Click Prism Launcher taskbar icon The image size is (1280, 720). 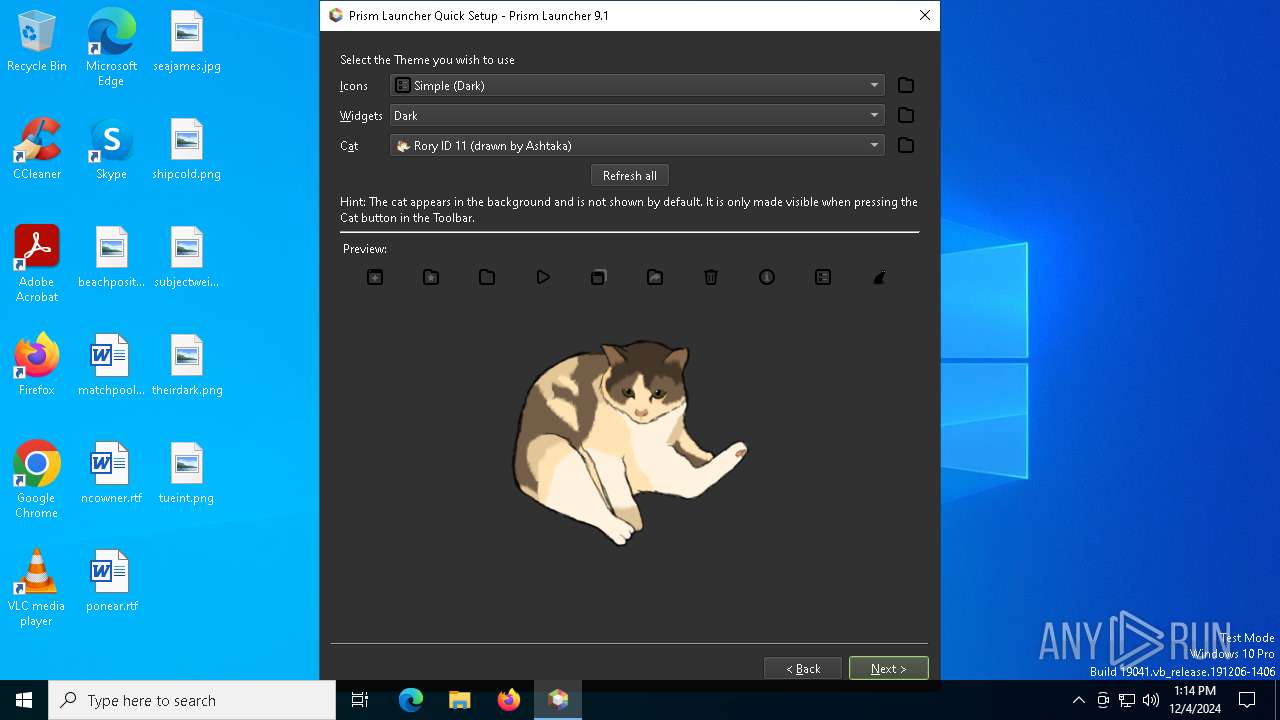(558, 700)
